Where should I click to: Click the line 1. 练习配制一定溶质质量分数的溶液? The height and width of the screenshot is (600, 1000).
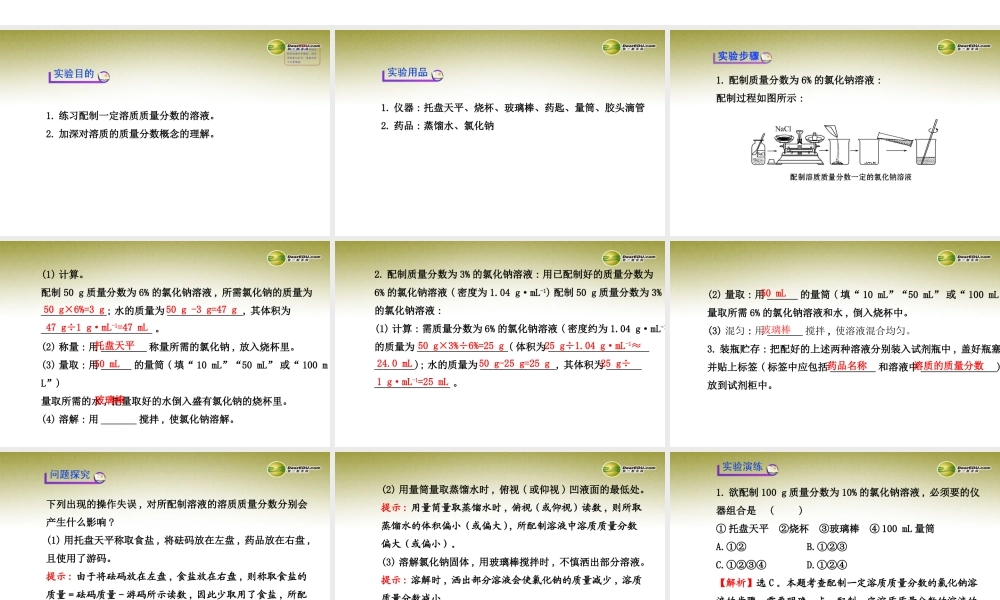click(130, 115)
